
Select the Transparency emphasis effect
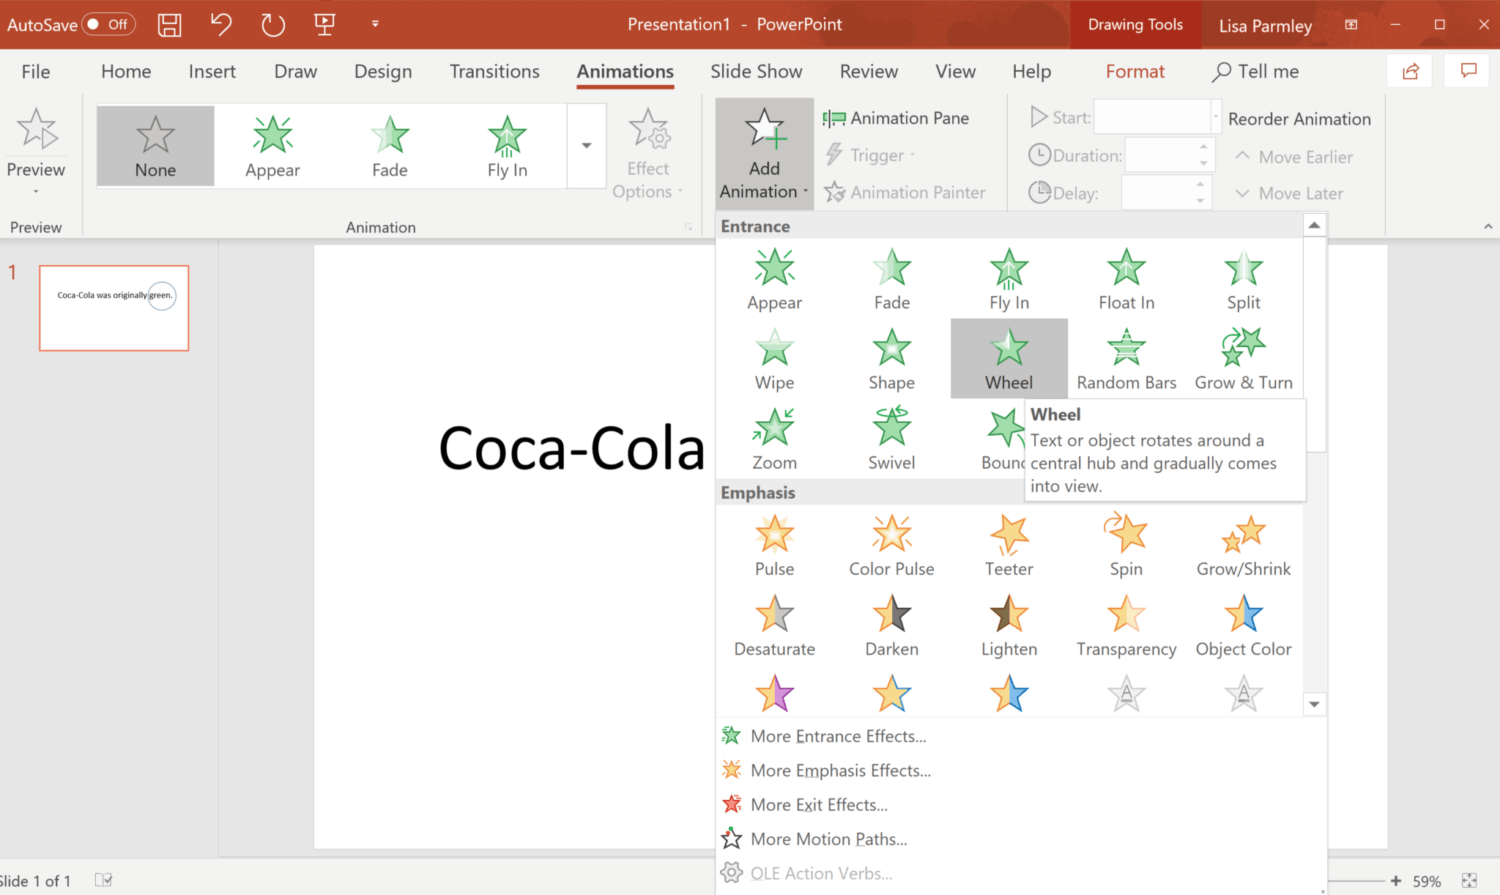click(1126, 625)
